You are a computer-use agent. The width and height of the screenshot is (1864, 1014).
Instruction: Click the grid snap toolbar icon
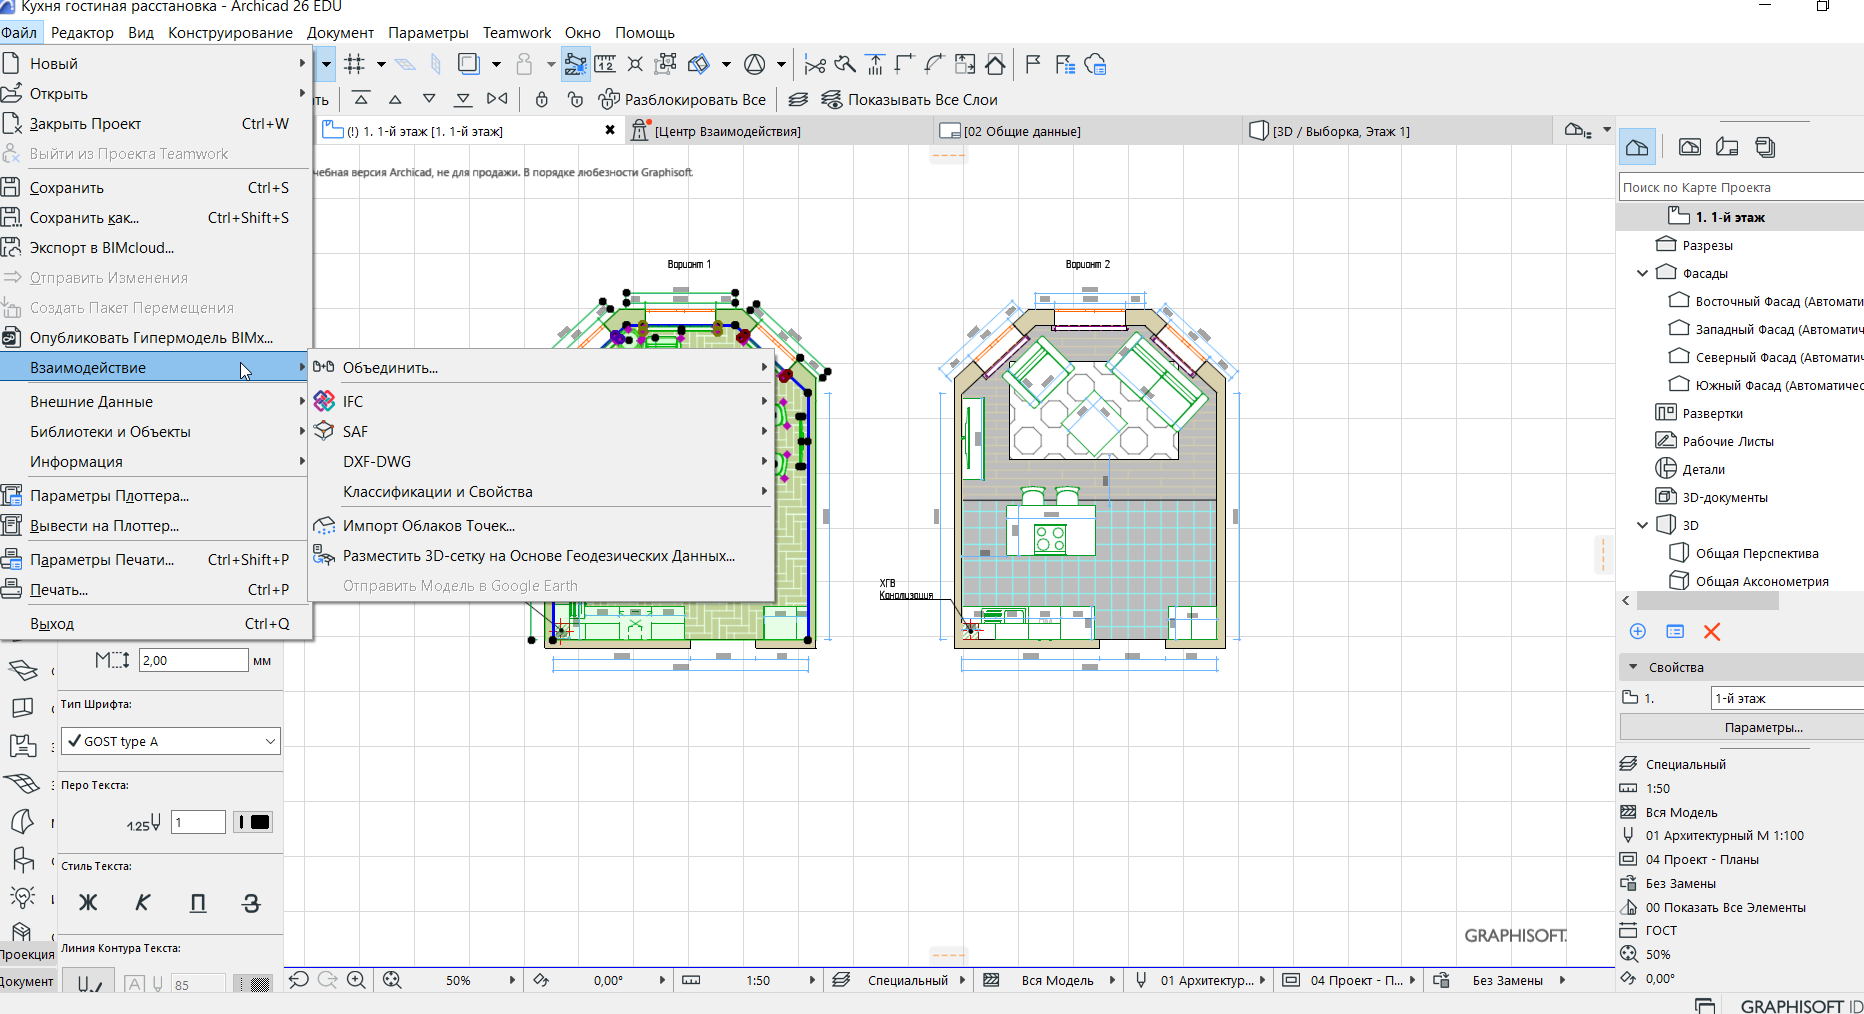354,65
